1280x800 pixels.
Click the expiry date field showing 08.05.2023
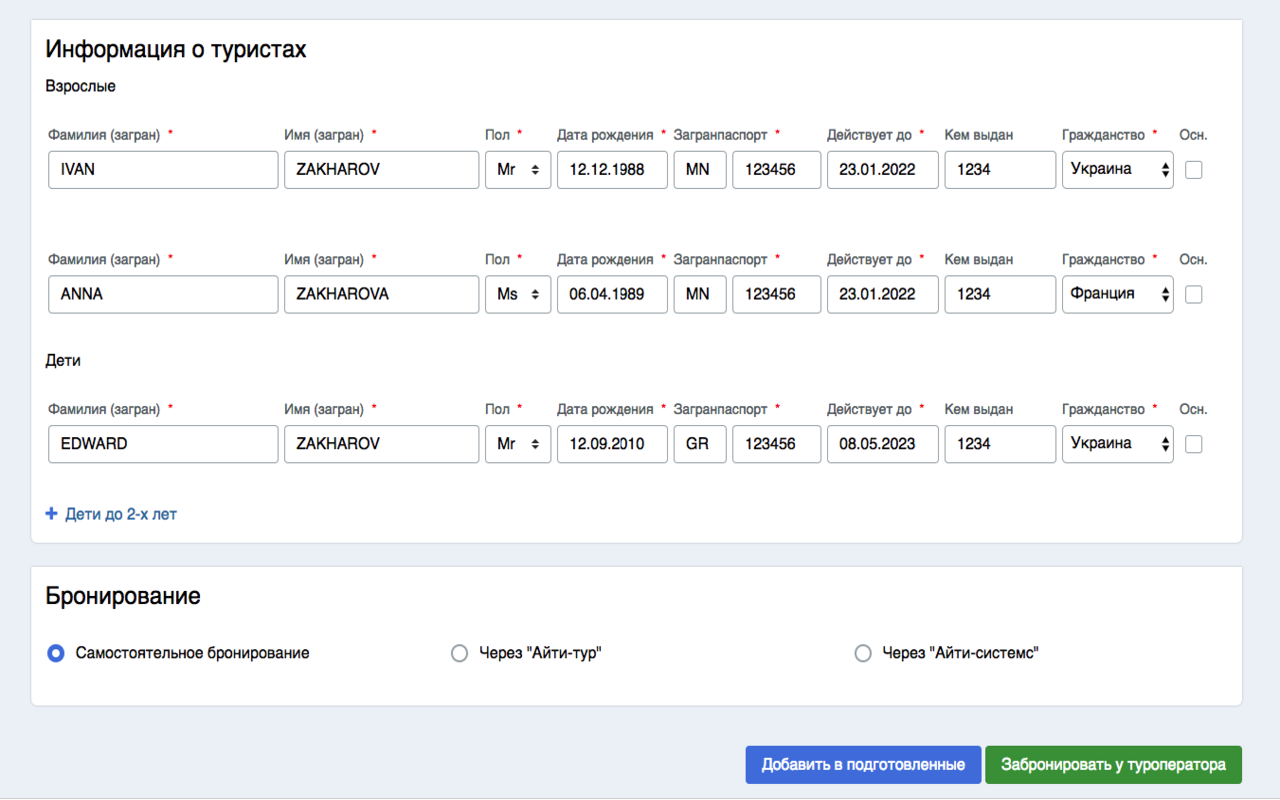pos(883,444)
